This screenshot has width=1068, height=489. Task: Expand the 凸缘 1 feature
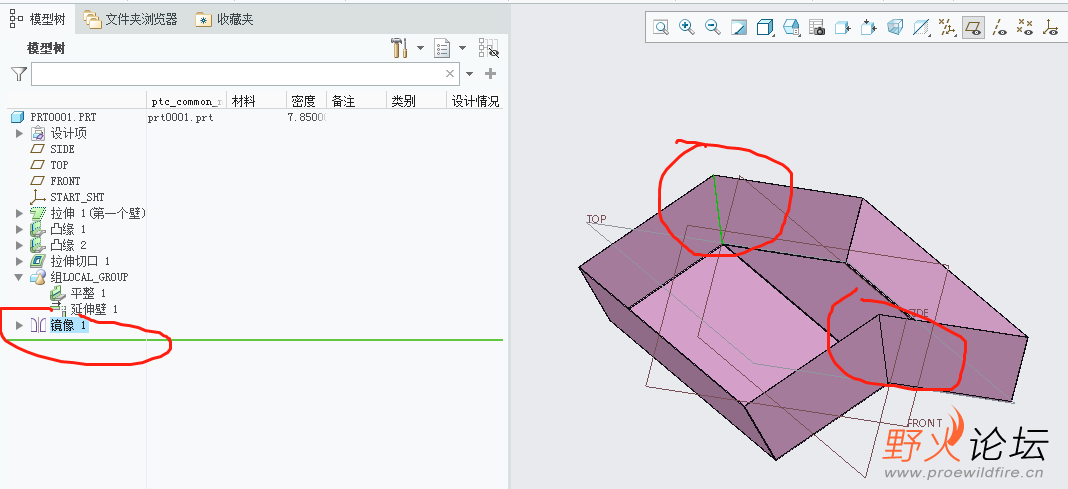pyautogui.click(x=20, y=229)
